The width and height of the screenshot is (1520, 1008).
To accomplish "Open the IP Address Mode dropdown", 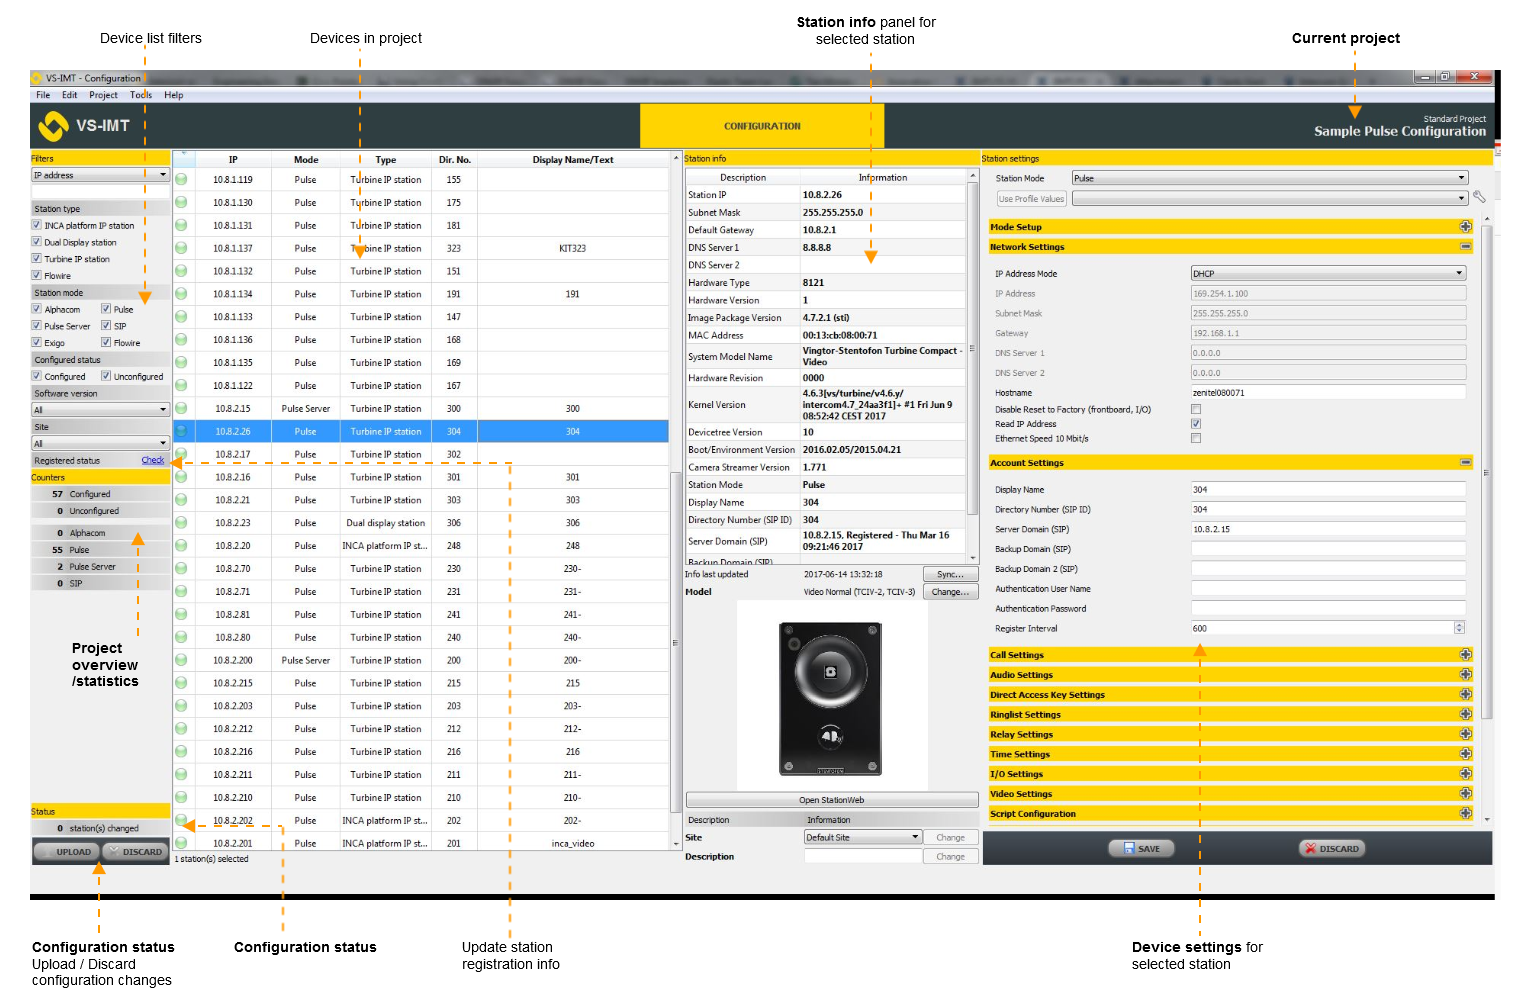I will (x=1328, y=273).
